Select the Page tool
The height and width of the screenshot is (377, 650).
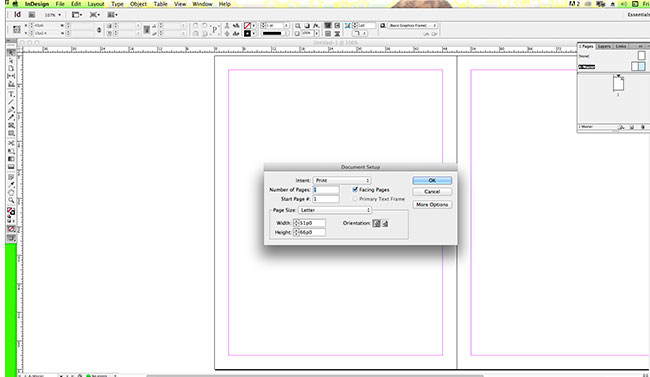[11, 68]
